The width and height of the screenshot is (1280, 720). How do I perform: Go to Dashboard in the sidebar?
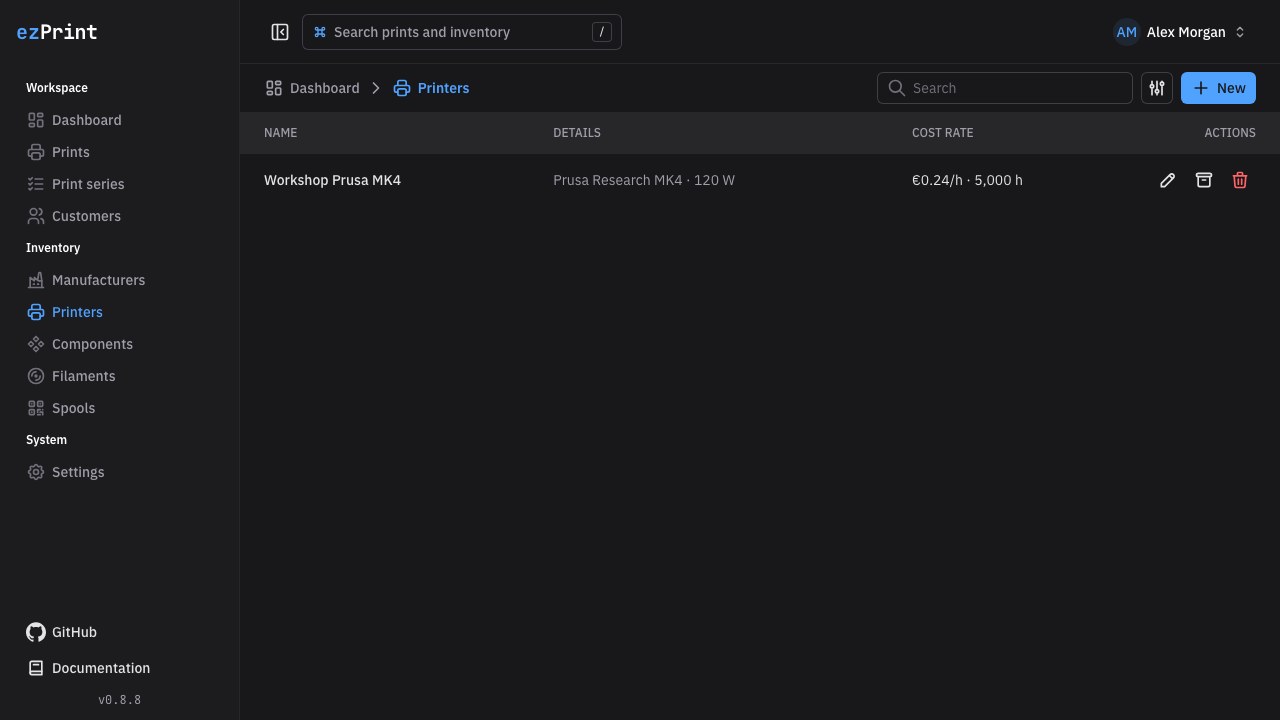tap(120, 120)
